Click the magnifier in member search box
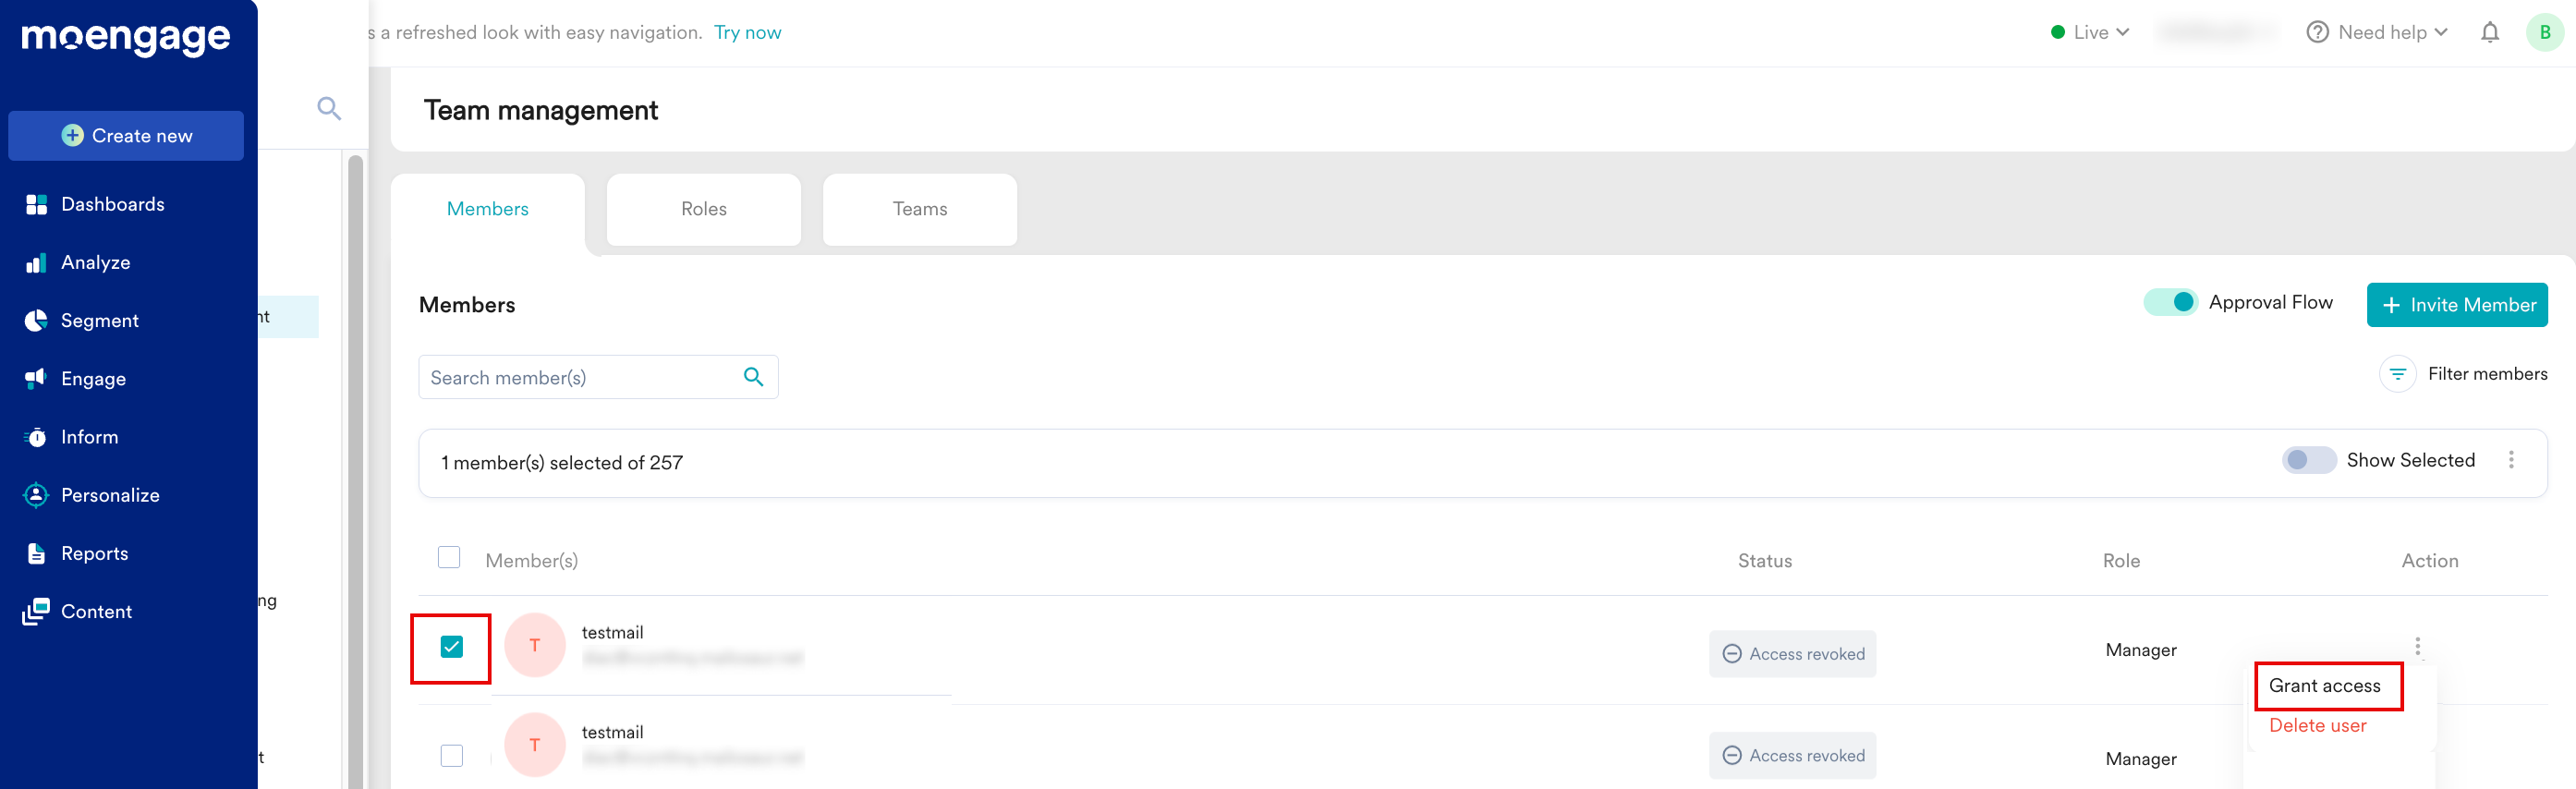 click(753, 377)
